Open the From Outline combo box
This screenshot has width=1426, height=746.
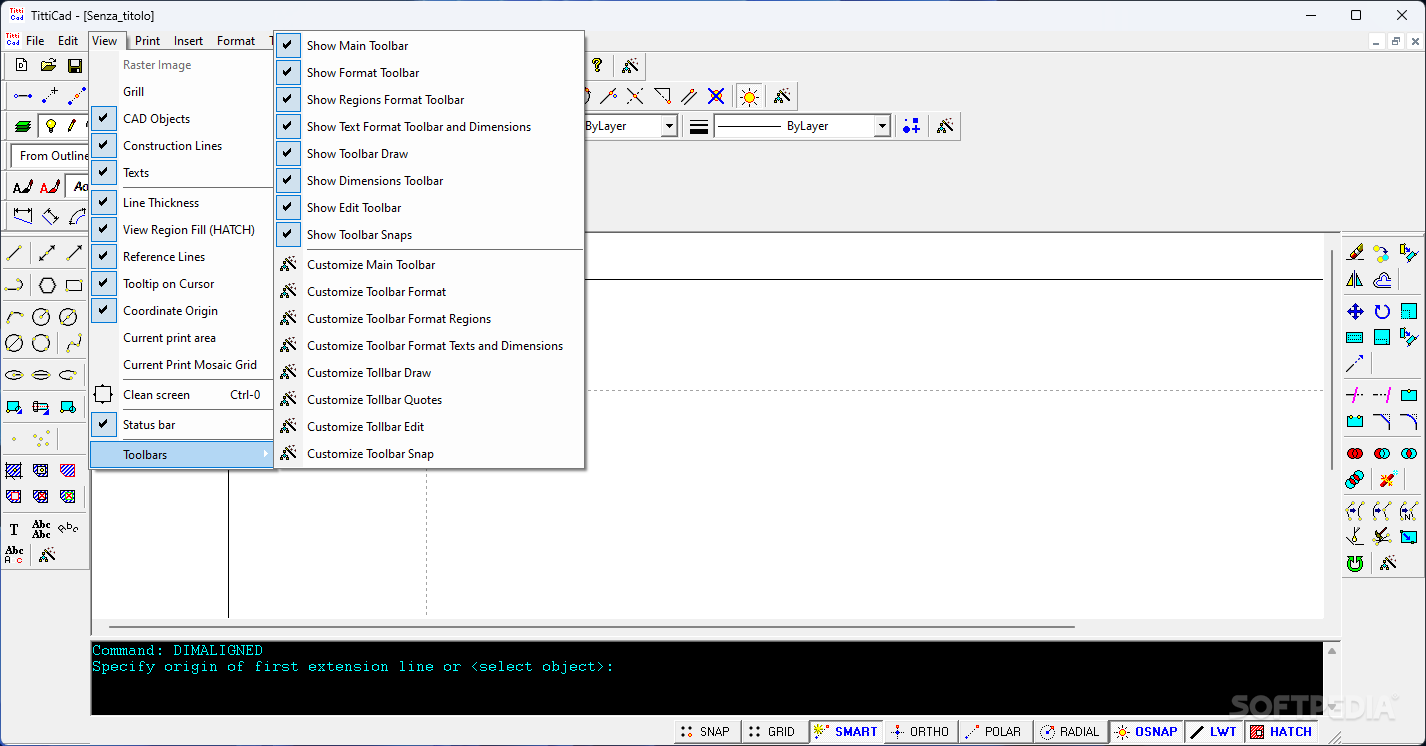click(51, 156)
